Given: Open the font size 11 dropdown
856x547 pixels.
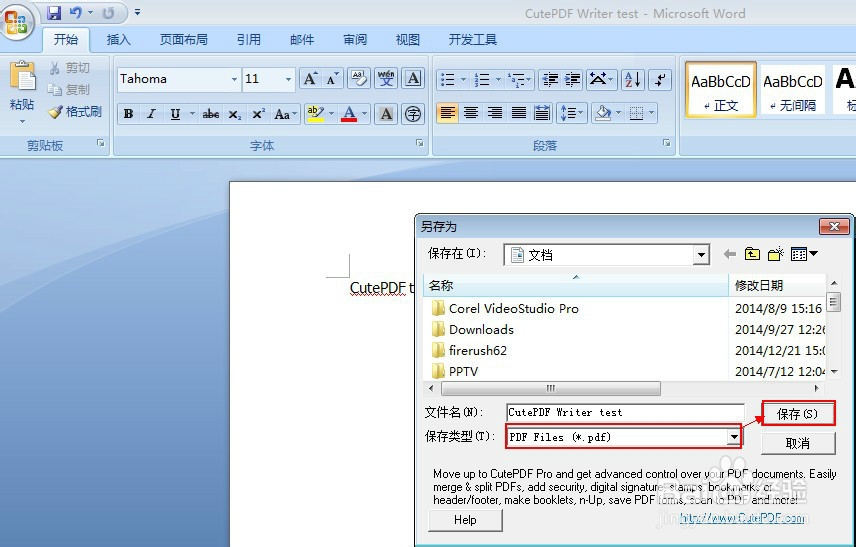Looking at the screenshot, I should click(288, 79).
